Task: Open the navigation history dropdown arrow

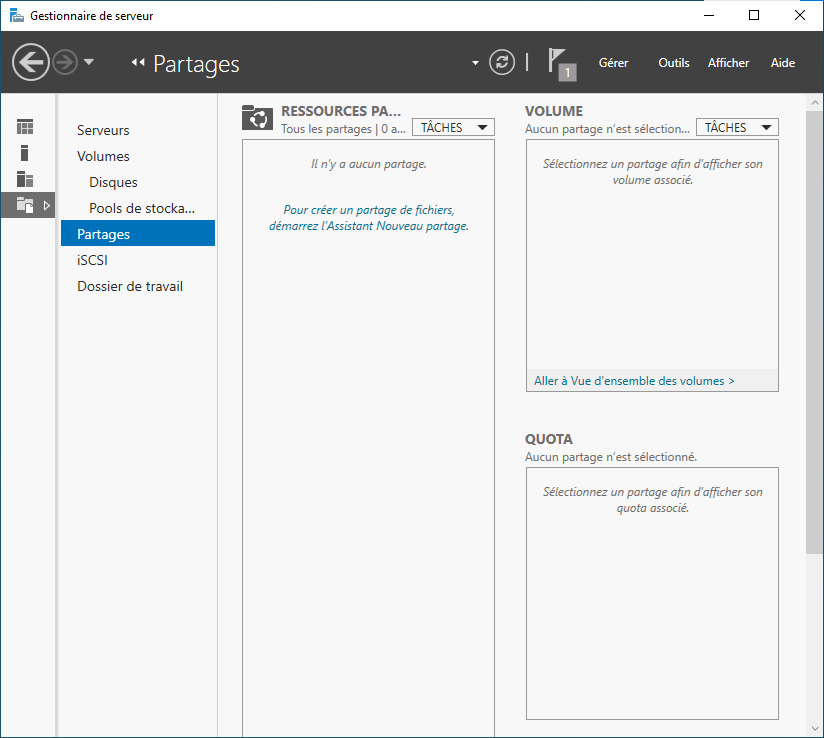Action: 89,62
